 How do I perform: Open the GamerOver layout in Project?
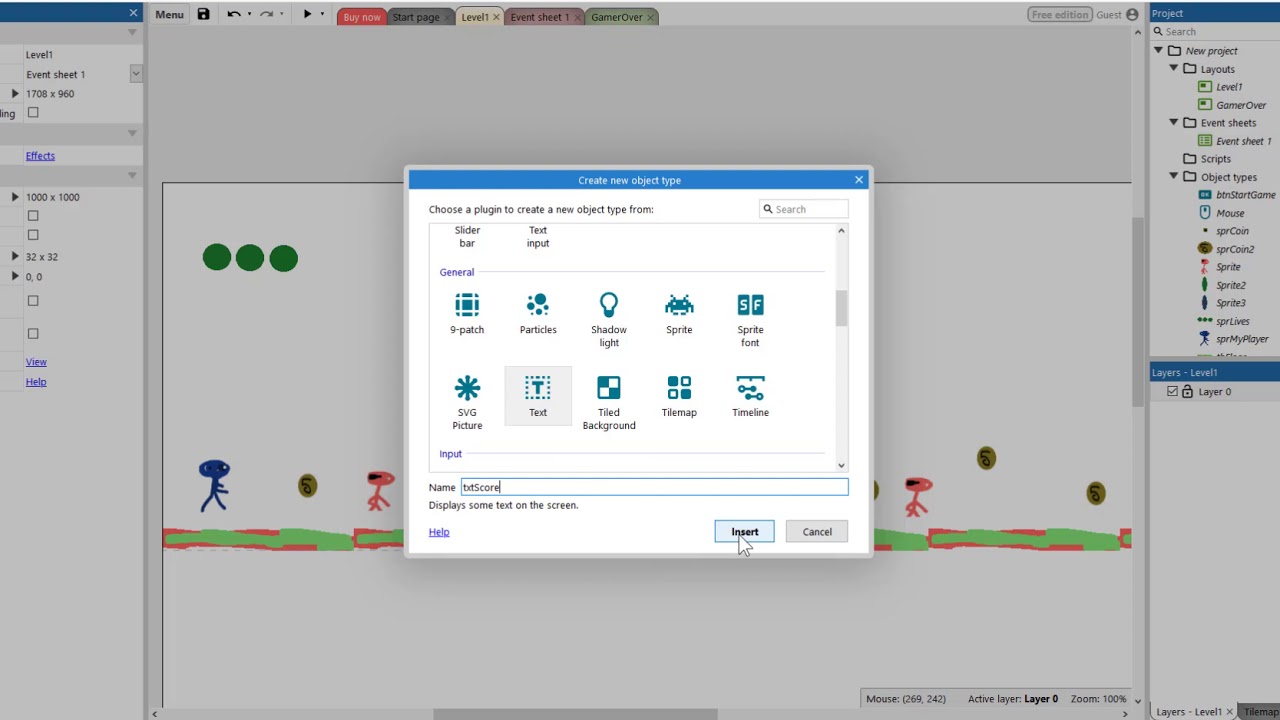pyautogui.click(x=1241, y=105)
